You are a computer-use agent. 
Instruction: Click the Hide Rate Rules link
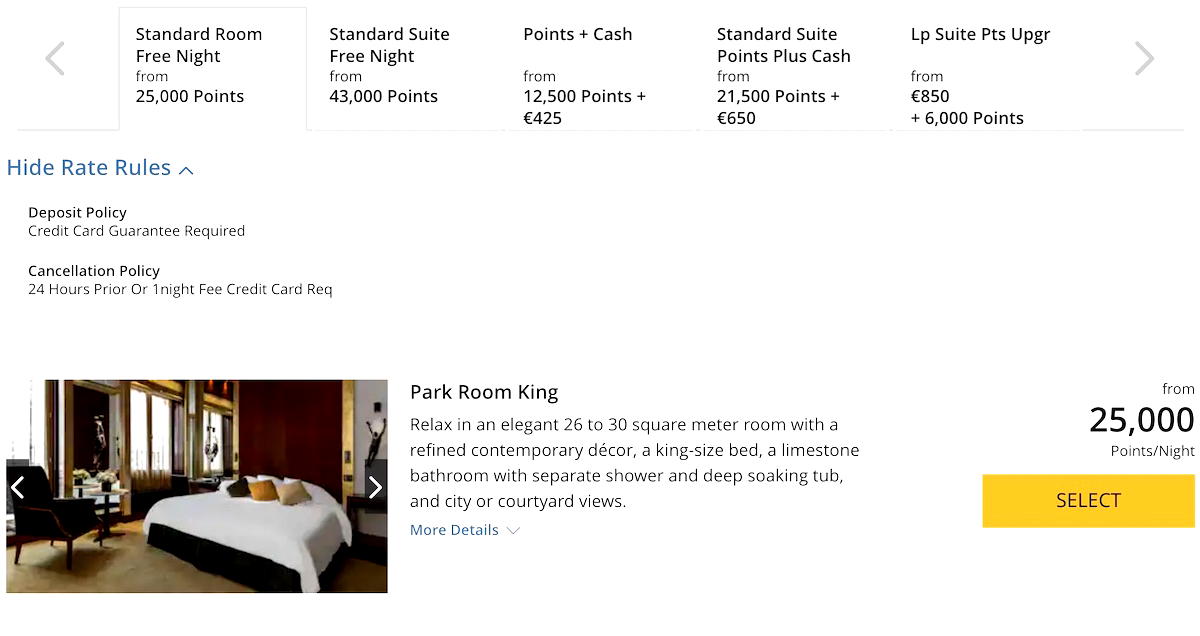tap(89, 168)
